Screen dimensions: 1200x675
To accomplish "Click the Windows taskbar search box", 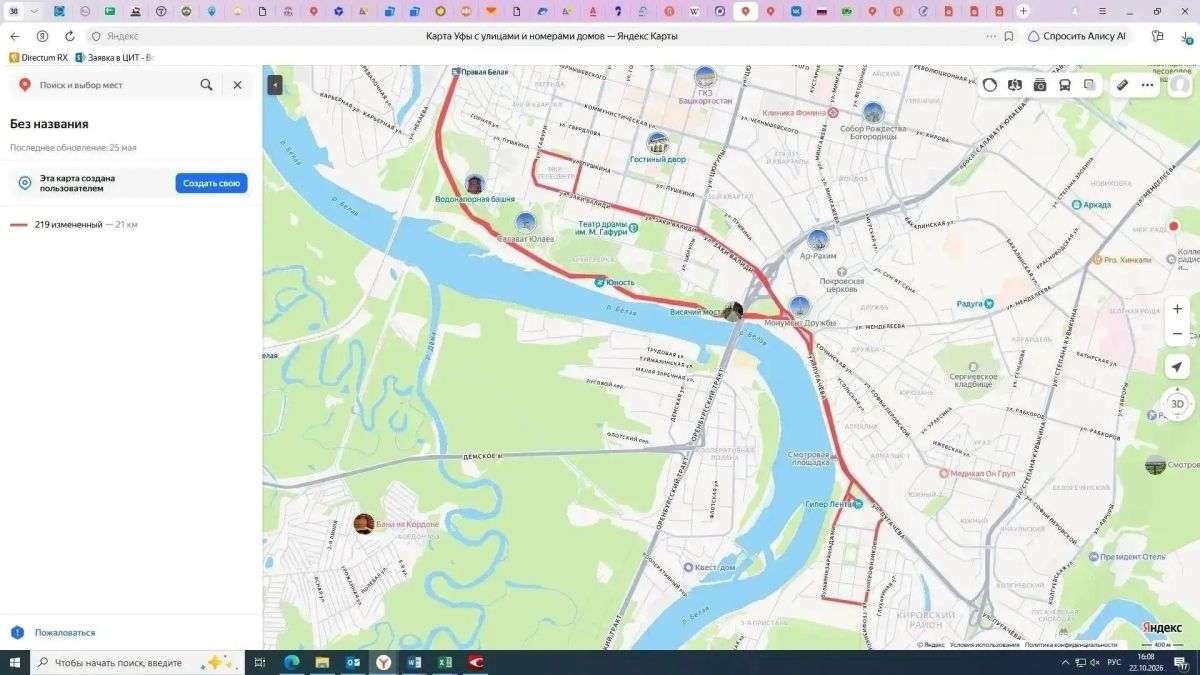I will (137, 662).
